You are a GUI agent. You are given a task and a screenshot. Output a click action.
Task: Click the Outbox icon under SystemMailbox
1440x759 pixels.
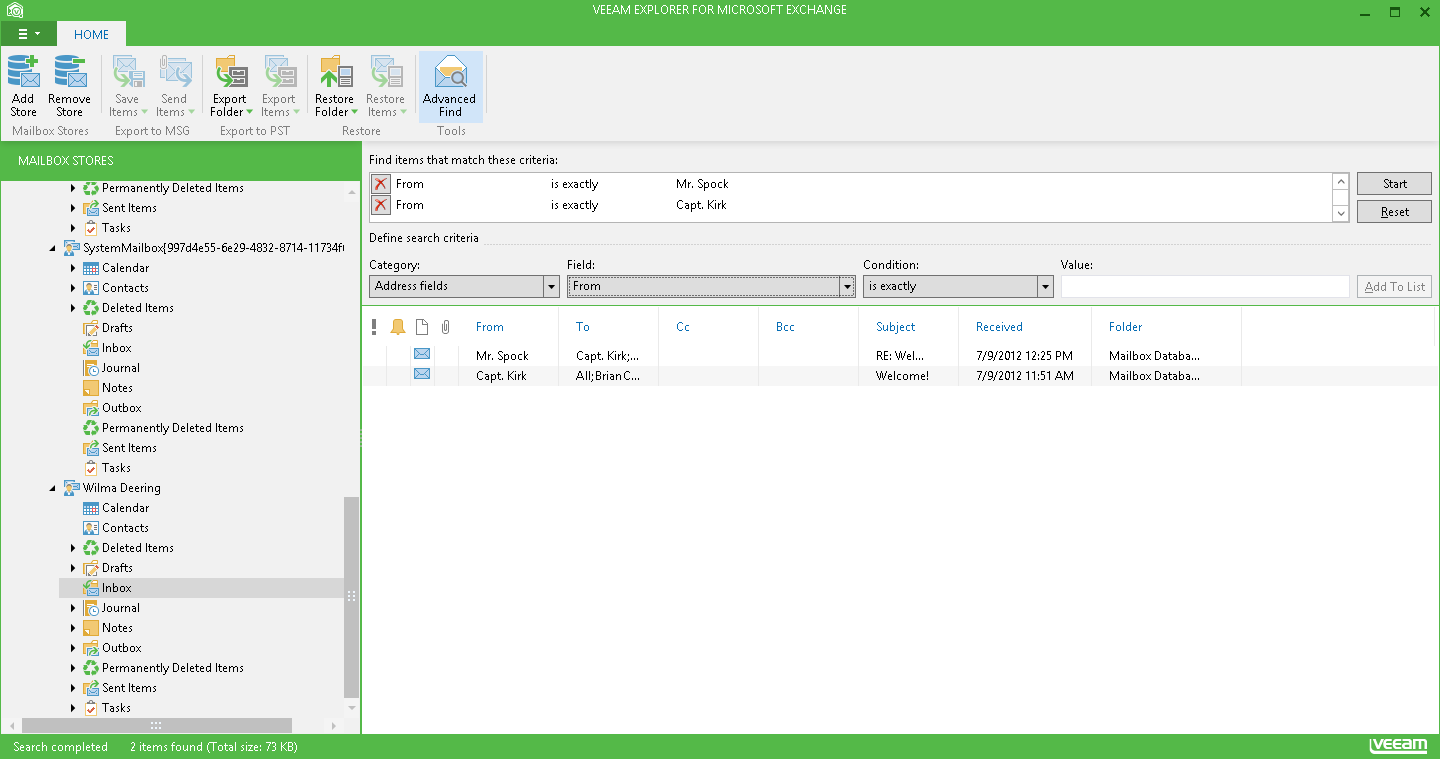[x=91, y=408]
